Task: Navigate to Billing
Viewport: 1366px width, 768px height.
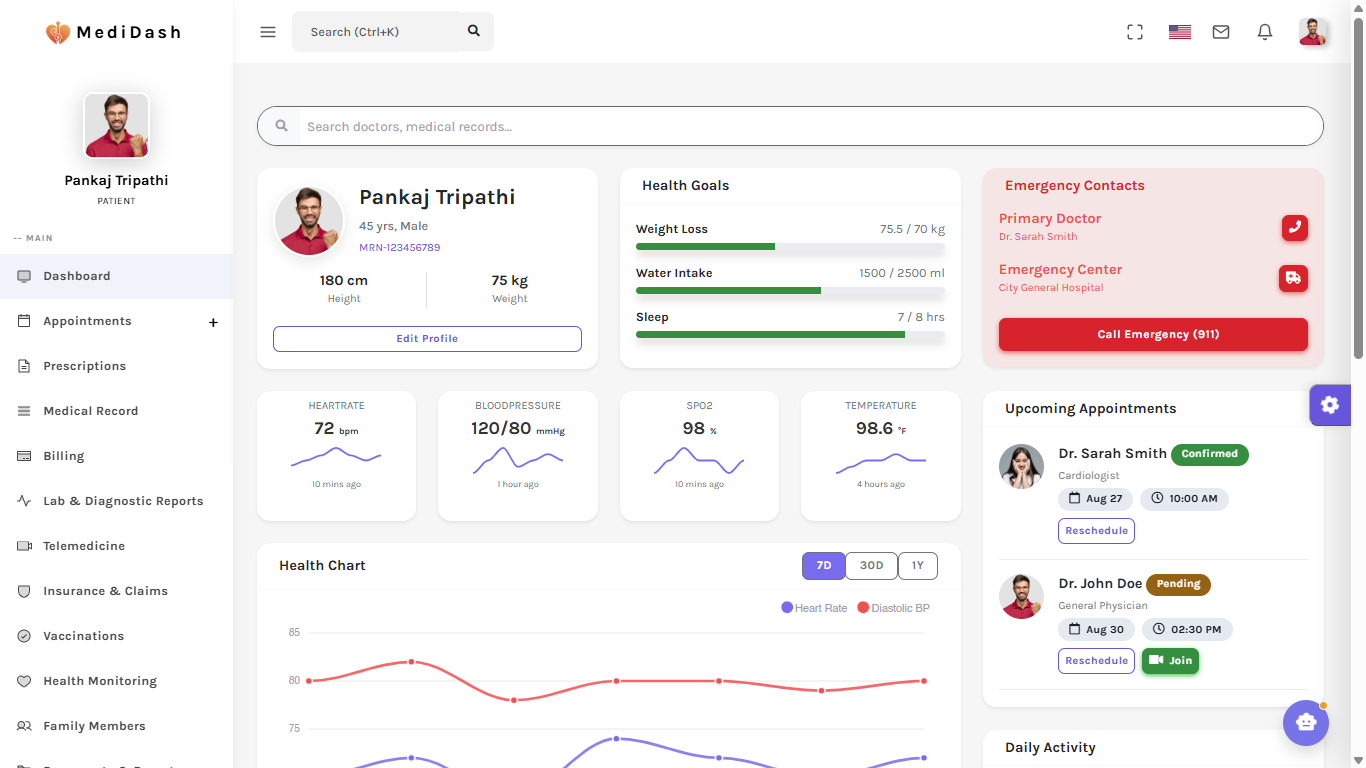Action: pos(116,456)
